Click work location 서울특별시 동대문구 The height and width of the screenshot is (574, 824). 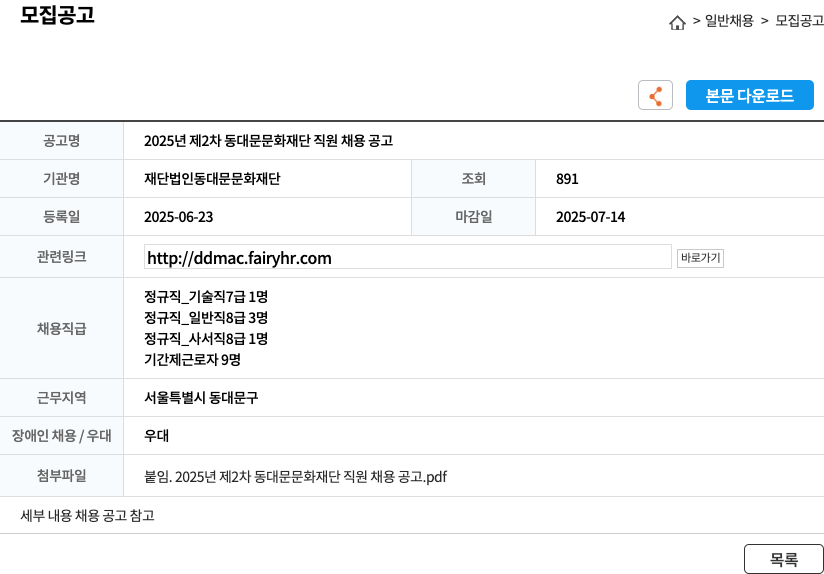[x=201, y=398]
